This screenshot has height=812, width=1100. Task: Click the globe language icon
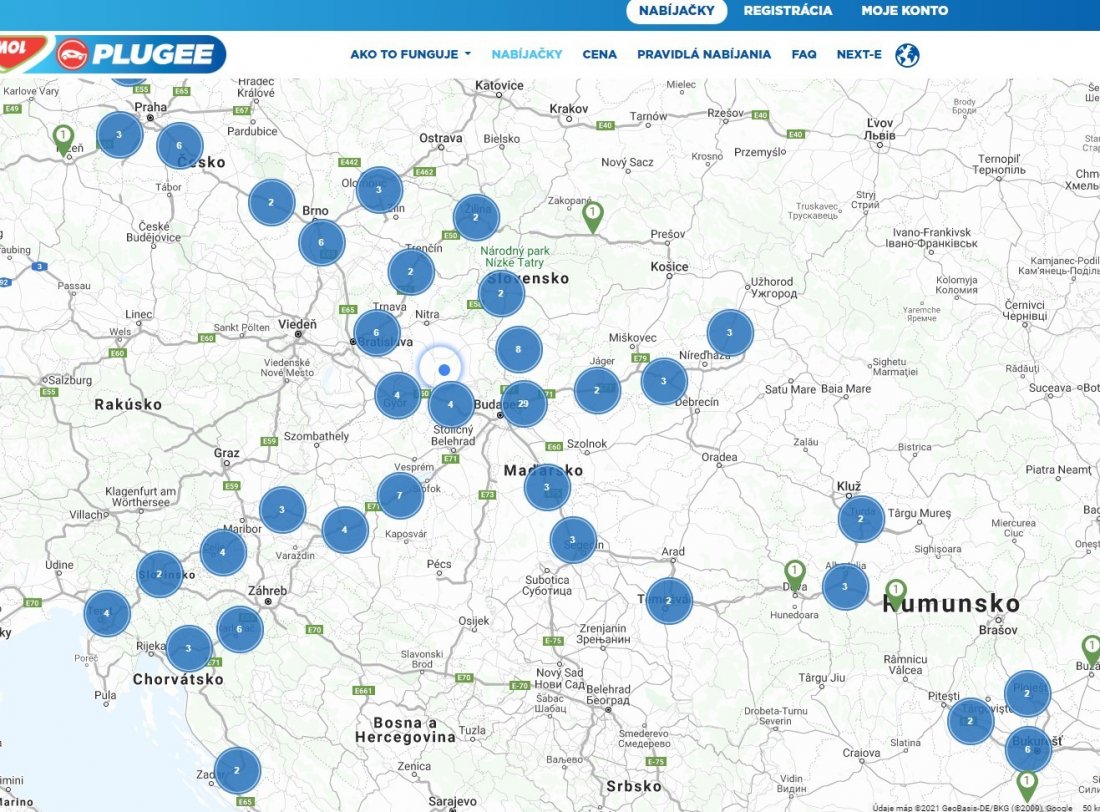click(907, 55)
